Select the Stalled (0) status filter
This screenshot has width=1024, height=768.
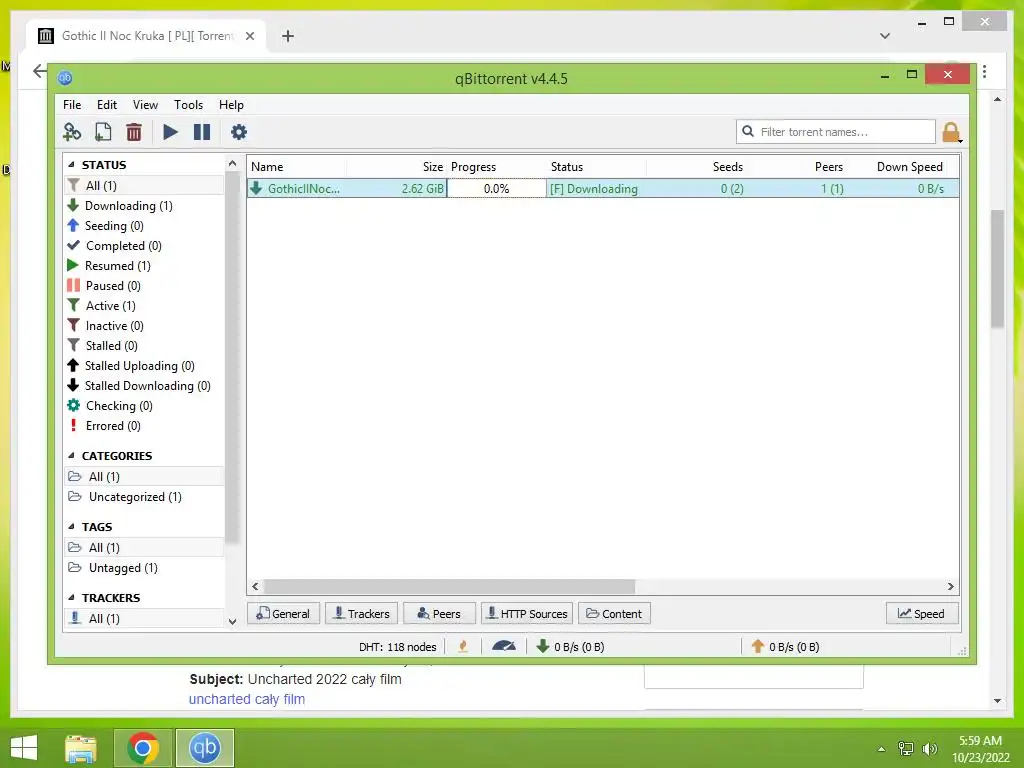point(144,345)
